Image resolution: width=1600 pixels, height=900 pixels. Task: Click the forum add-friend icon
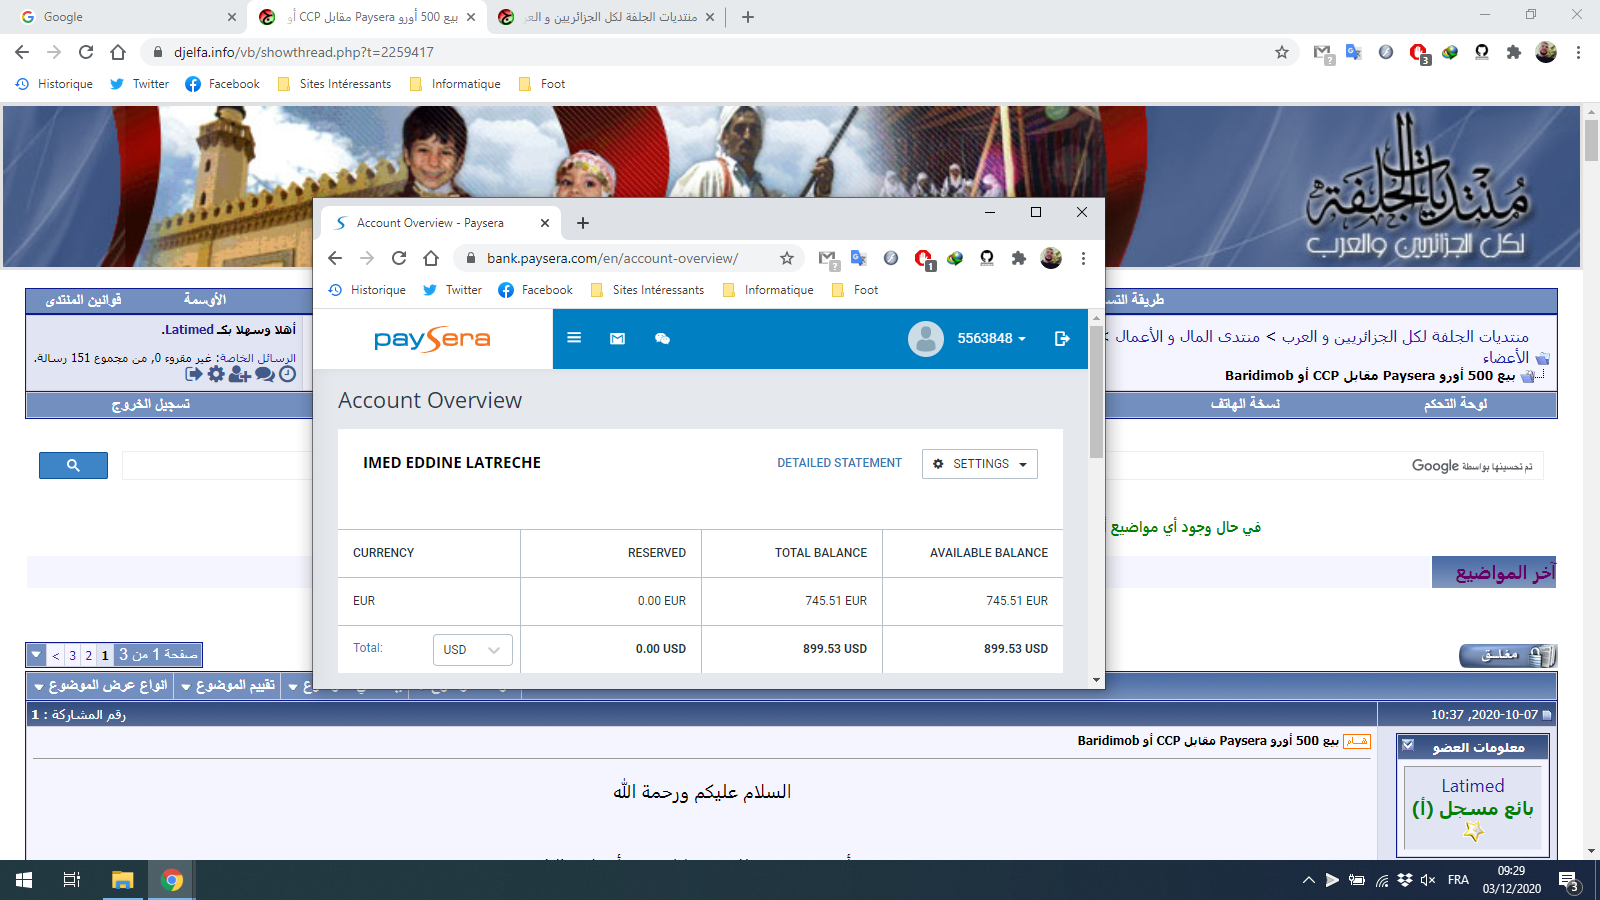pos(239,374)
